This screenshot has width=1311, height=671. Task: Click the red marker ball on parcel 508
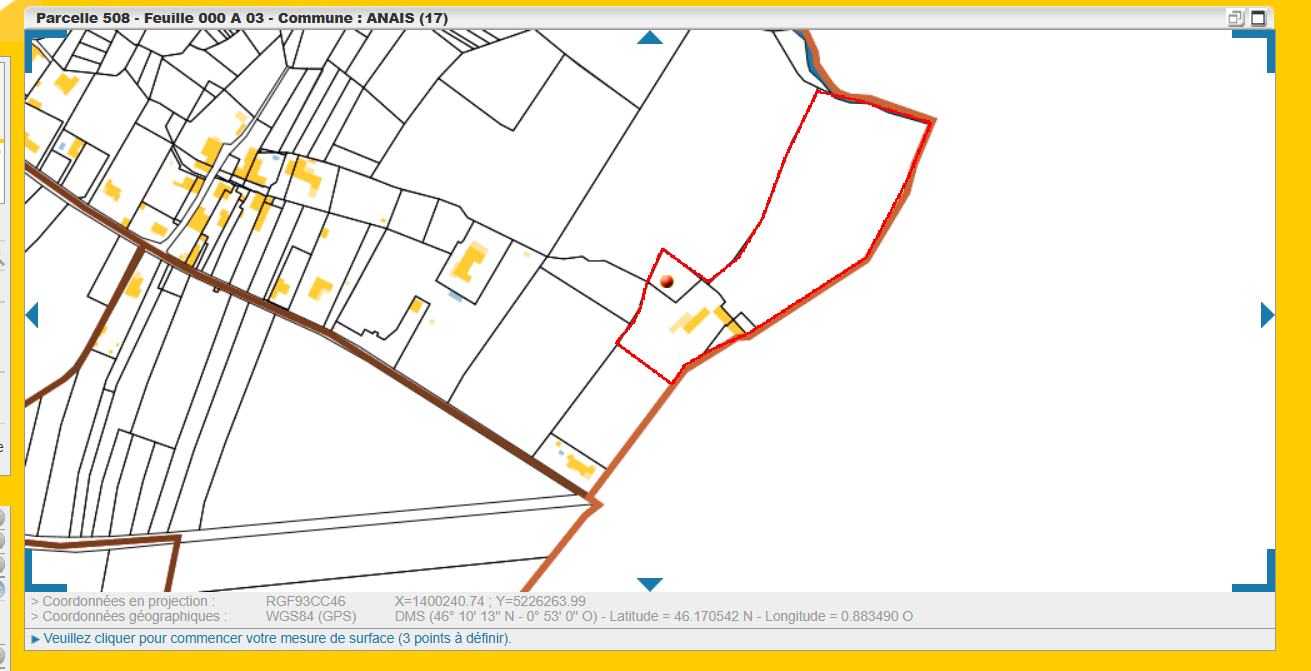click(x=667, y=282)
